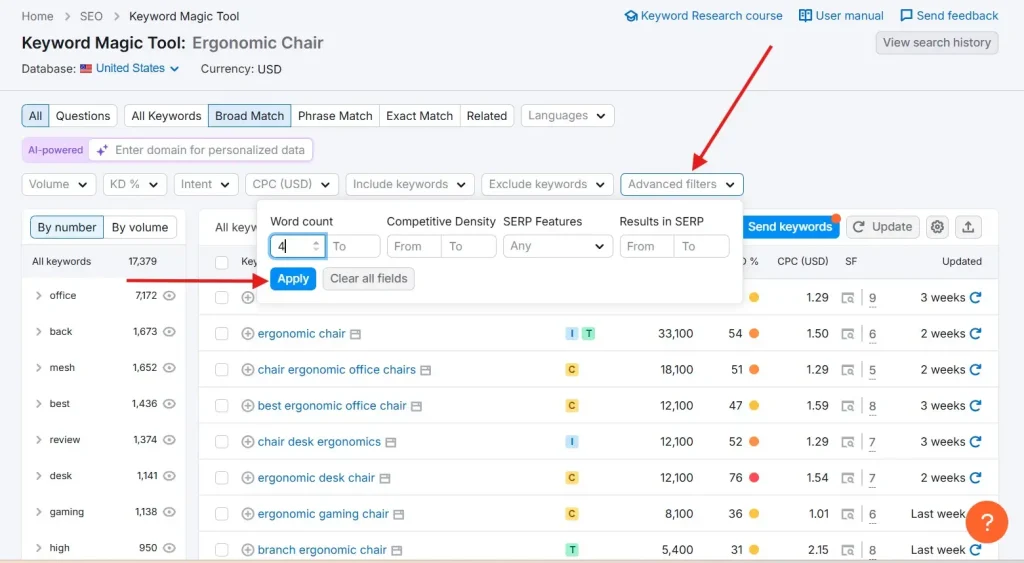Go to SEO breadcrumb
The height and width of the screenshot is (563, 1024).
pyautogui.click(x=91, y=16)
